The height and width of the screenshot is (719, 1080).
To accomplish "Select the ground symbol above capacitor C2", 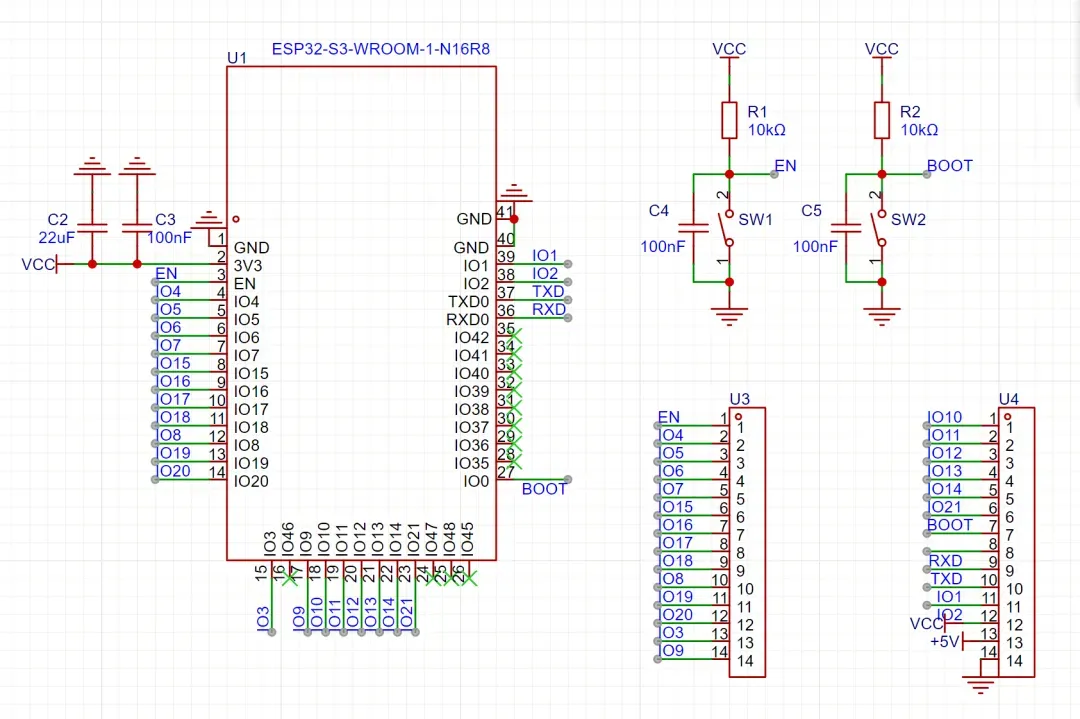I will (x=92, y=166).
